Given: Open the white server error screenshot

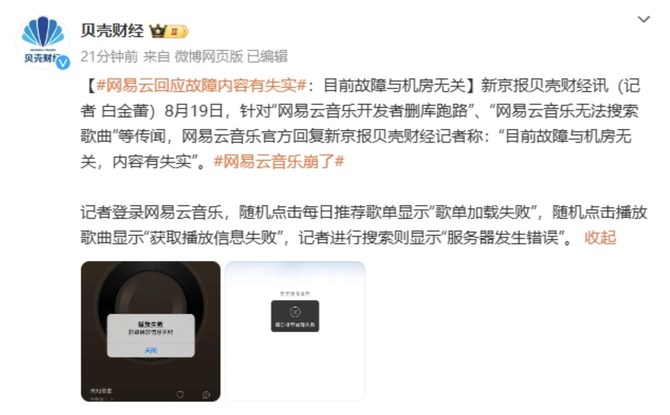Looking at the screenshot, I should point(295,331).
